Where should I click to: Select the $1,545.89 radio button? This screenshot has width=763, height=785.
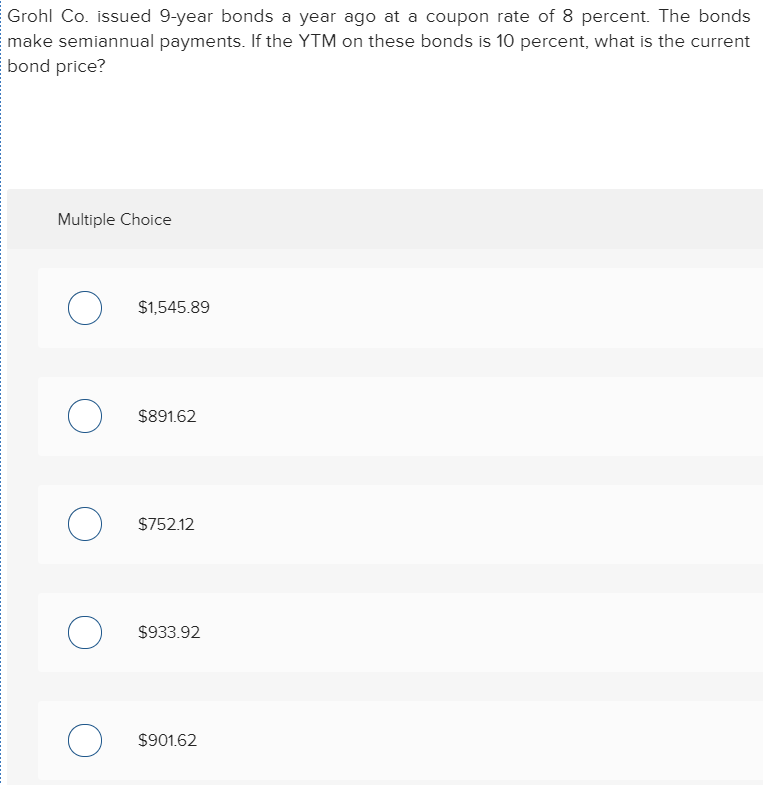[85, 308]
